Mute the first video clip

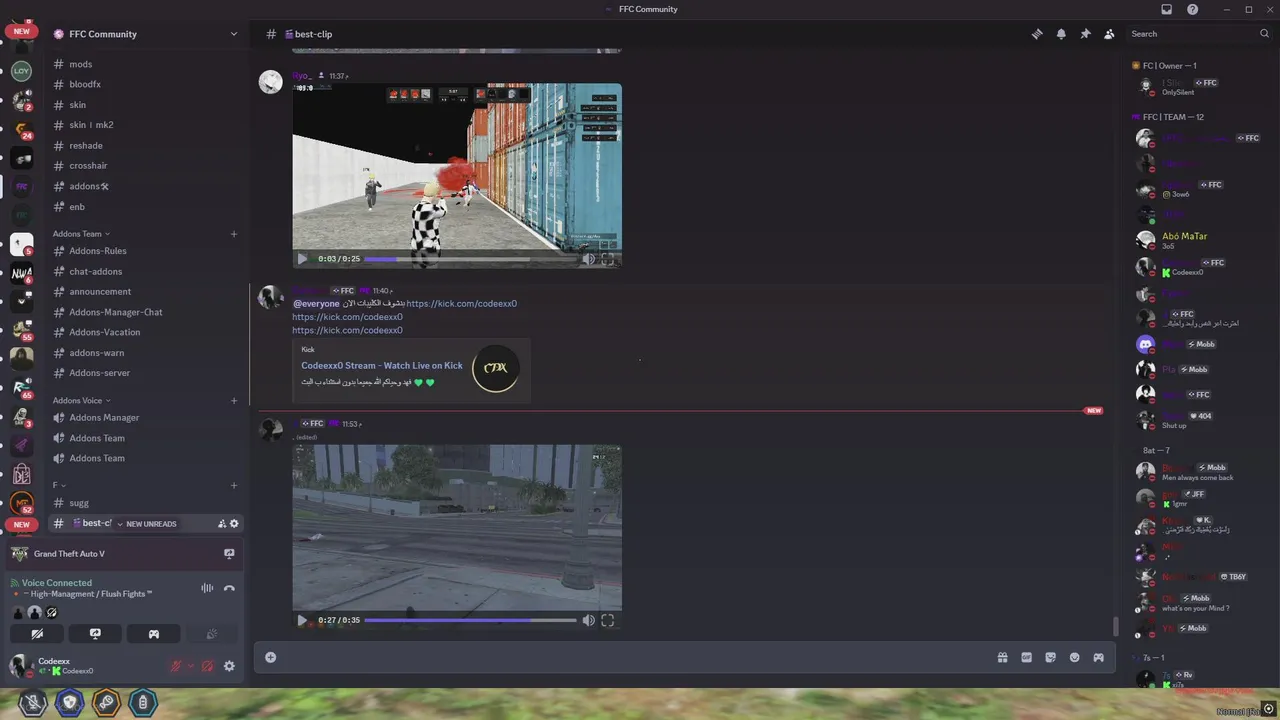(589, 259)
